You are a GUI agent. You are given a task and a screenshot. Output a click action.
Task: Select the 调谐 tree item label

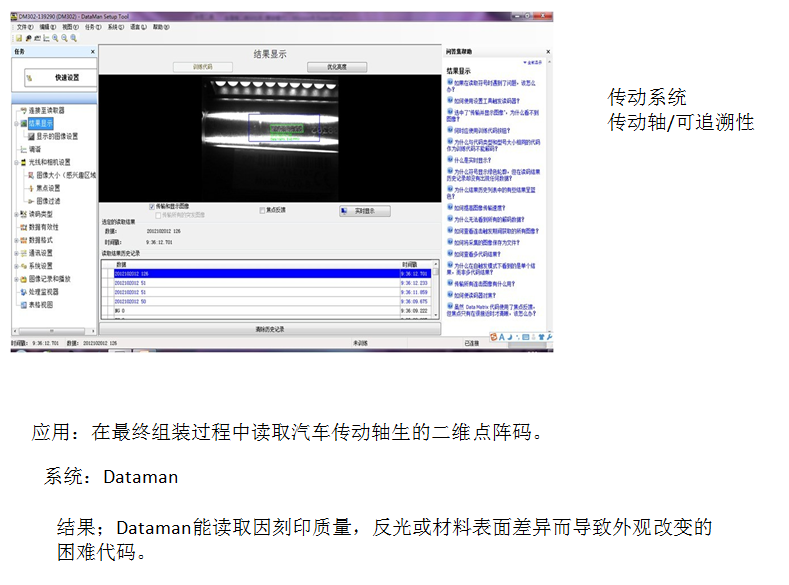click(35, 149)
